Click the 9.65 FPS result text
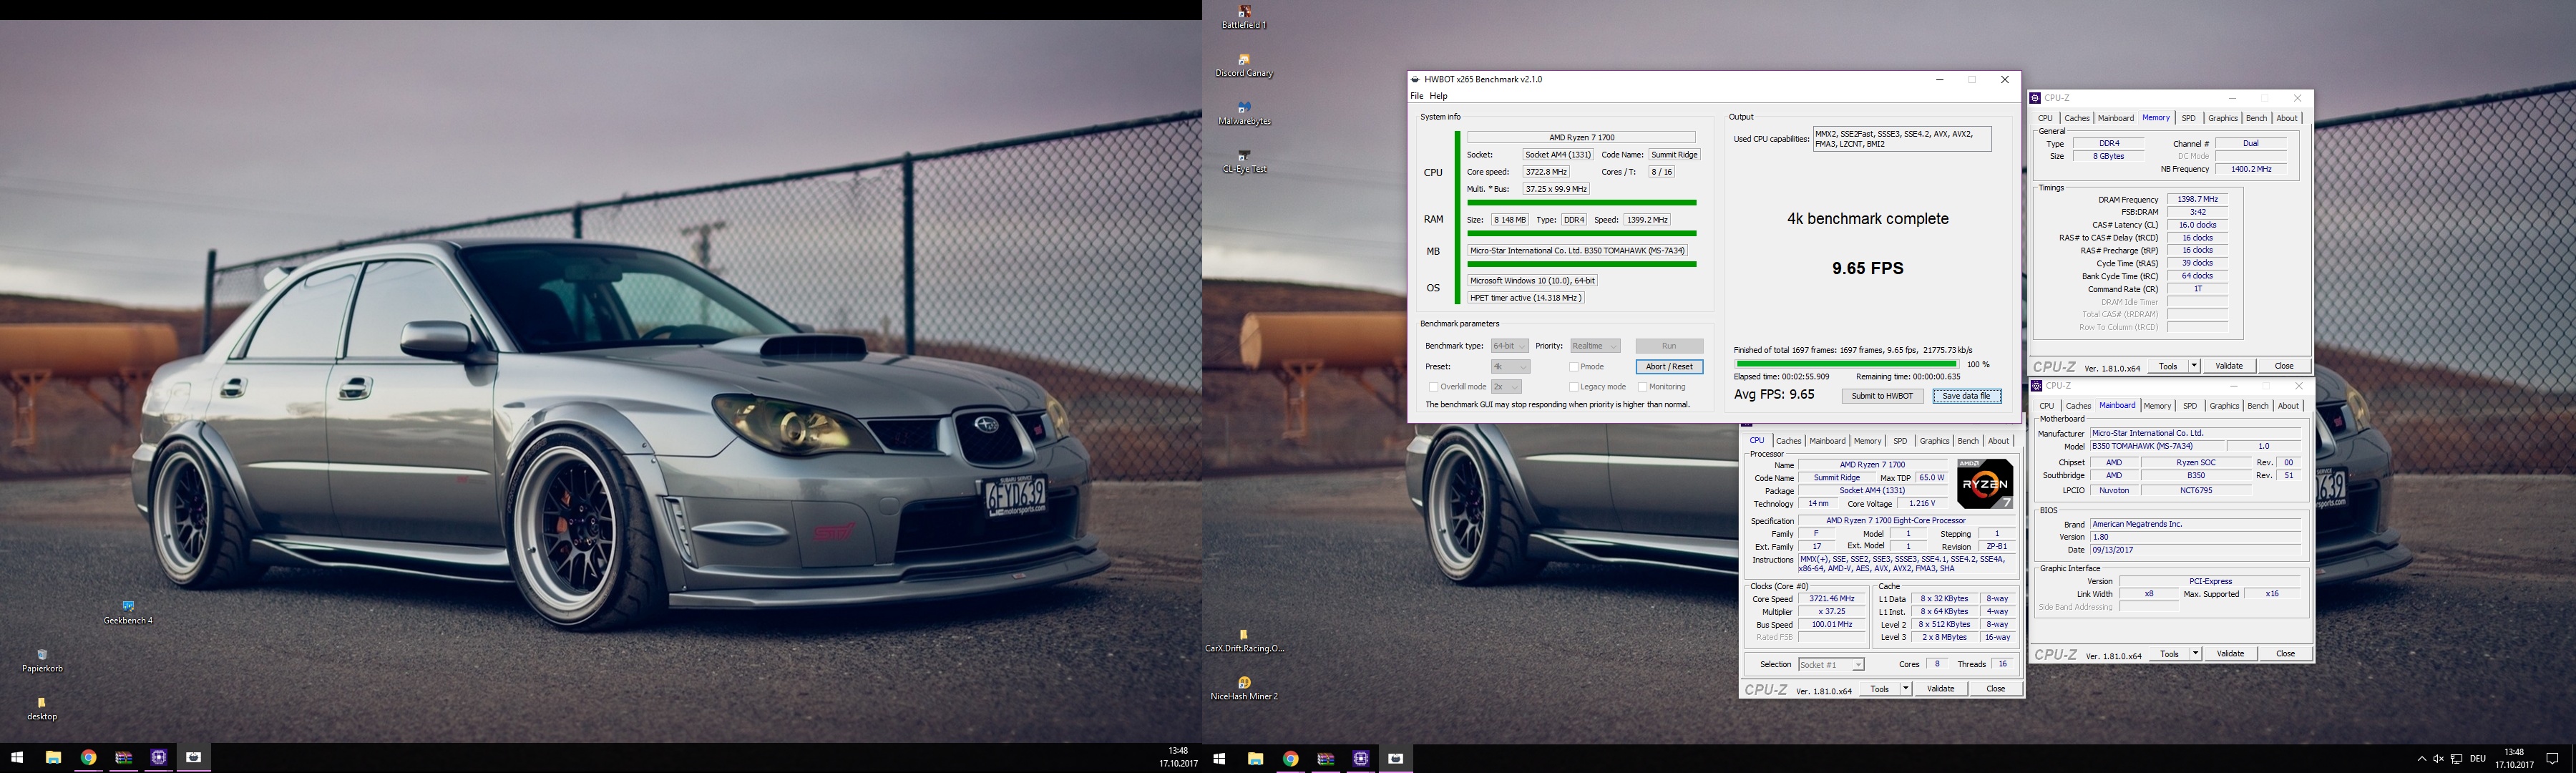Viewport: 2576px width, 773px height. 1867,268
